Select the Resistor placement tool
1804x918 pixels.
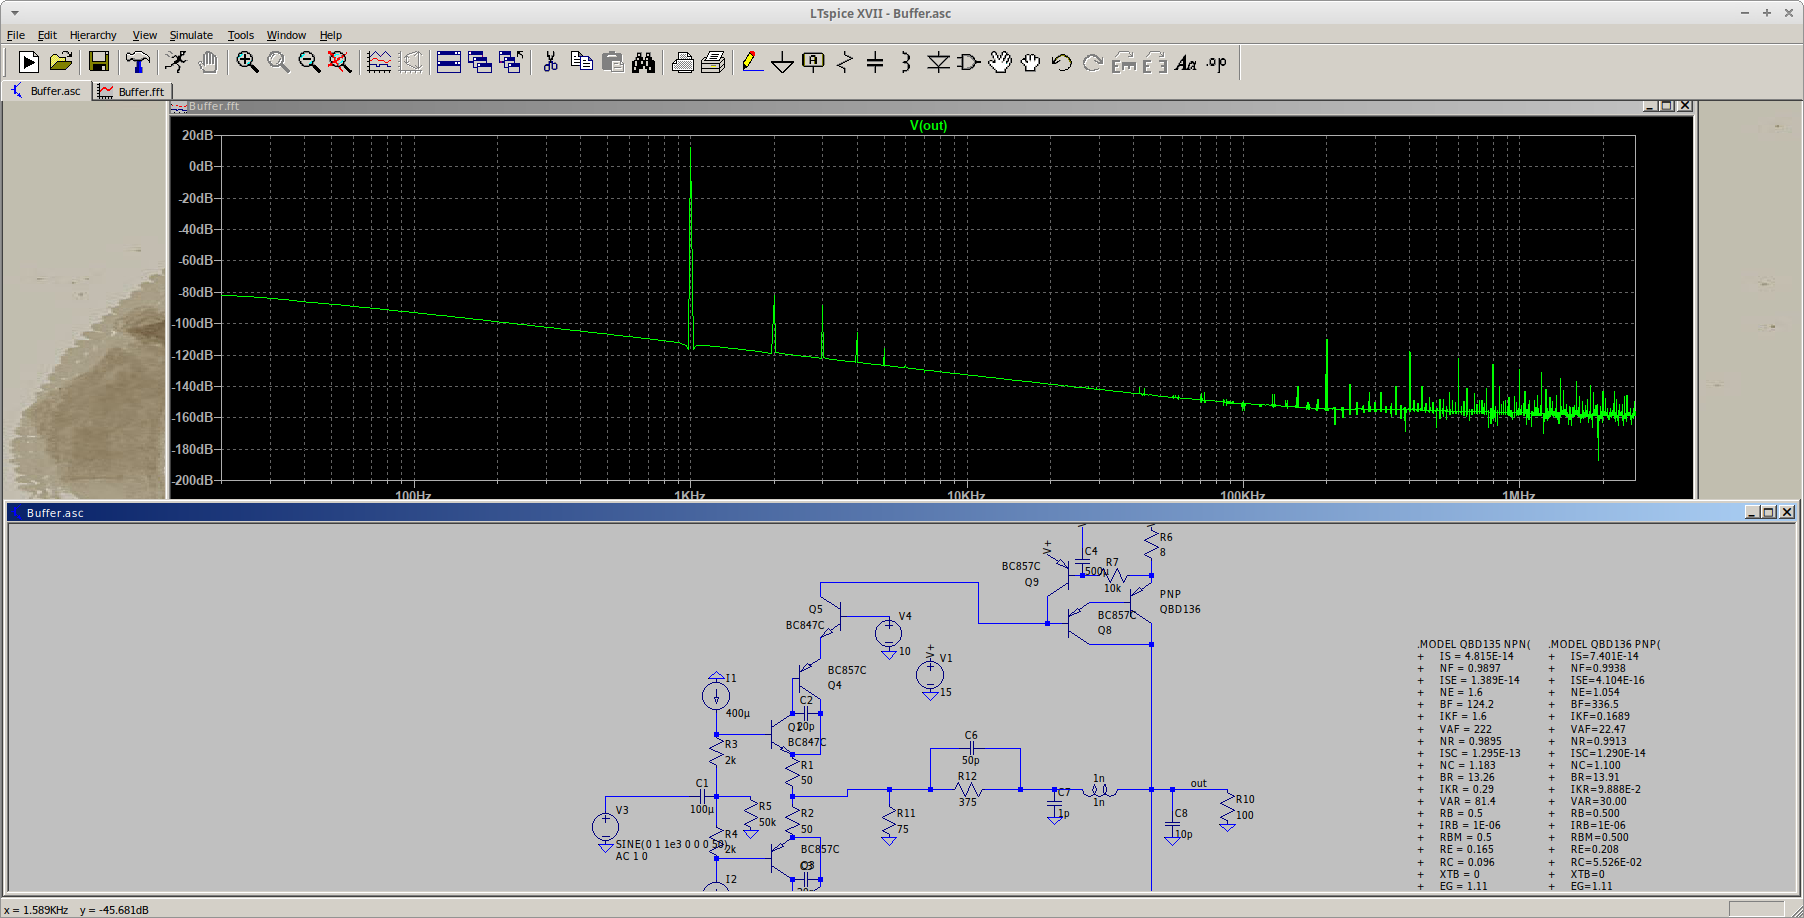tap(845, 62)
